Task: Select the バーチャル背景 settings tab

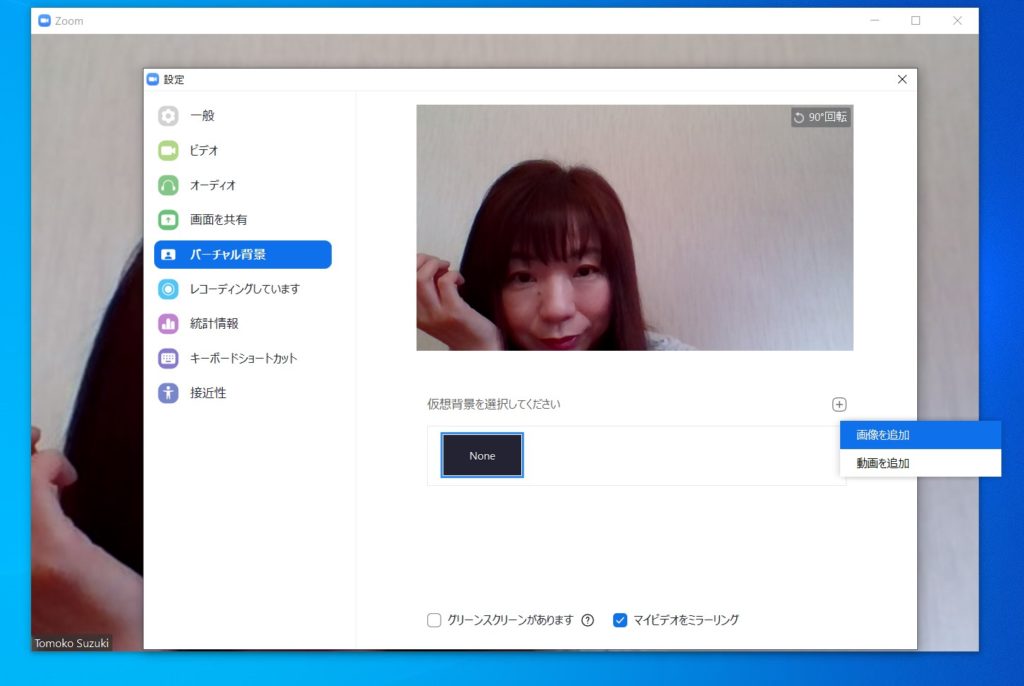Action: 243,254
